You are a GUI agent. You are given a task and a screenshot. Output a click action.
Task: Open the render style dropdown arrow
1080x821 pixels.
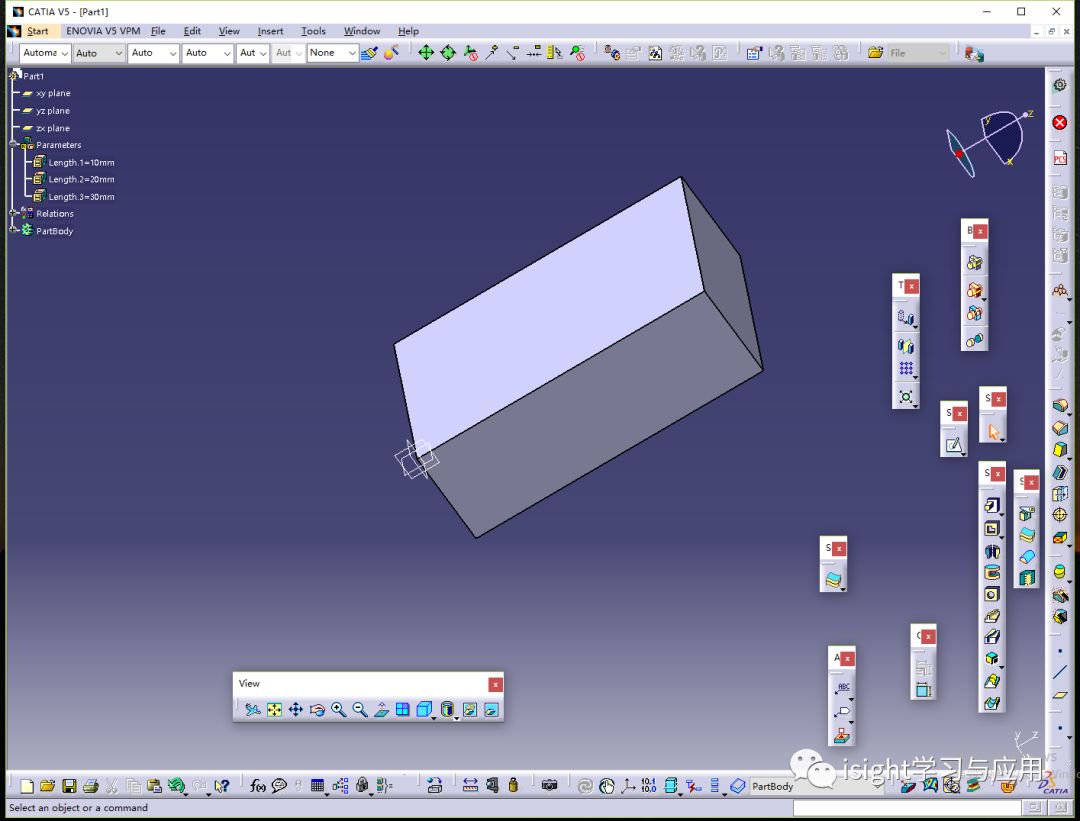455,717
